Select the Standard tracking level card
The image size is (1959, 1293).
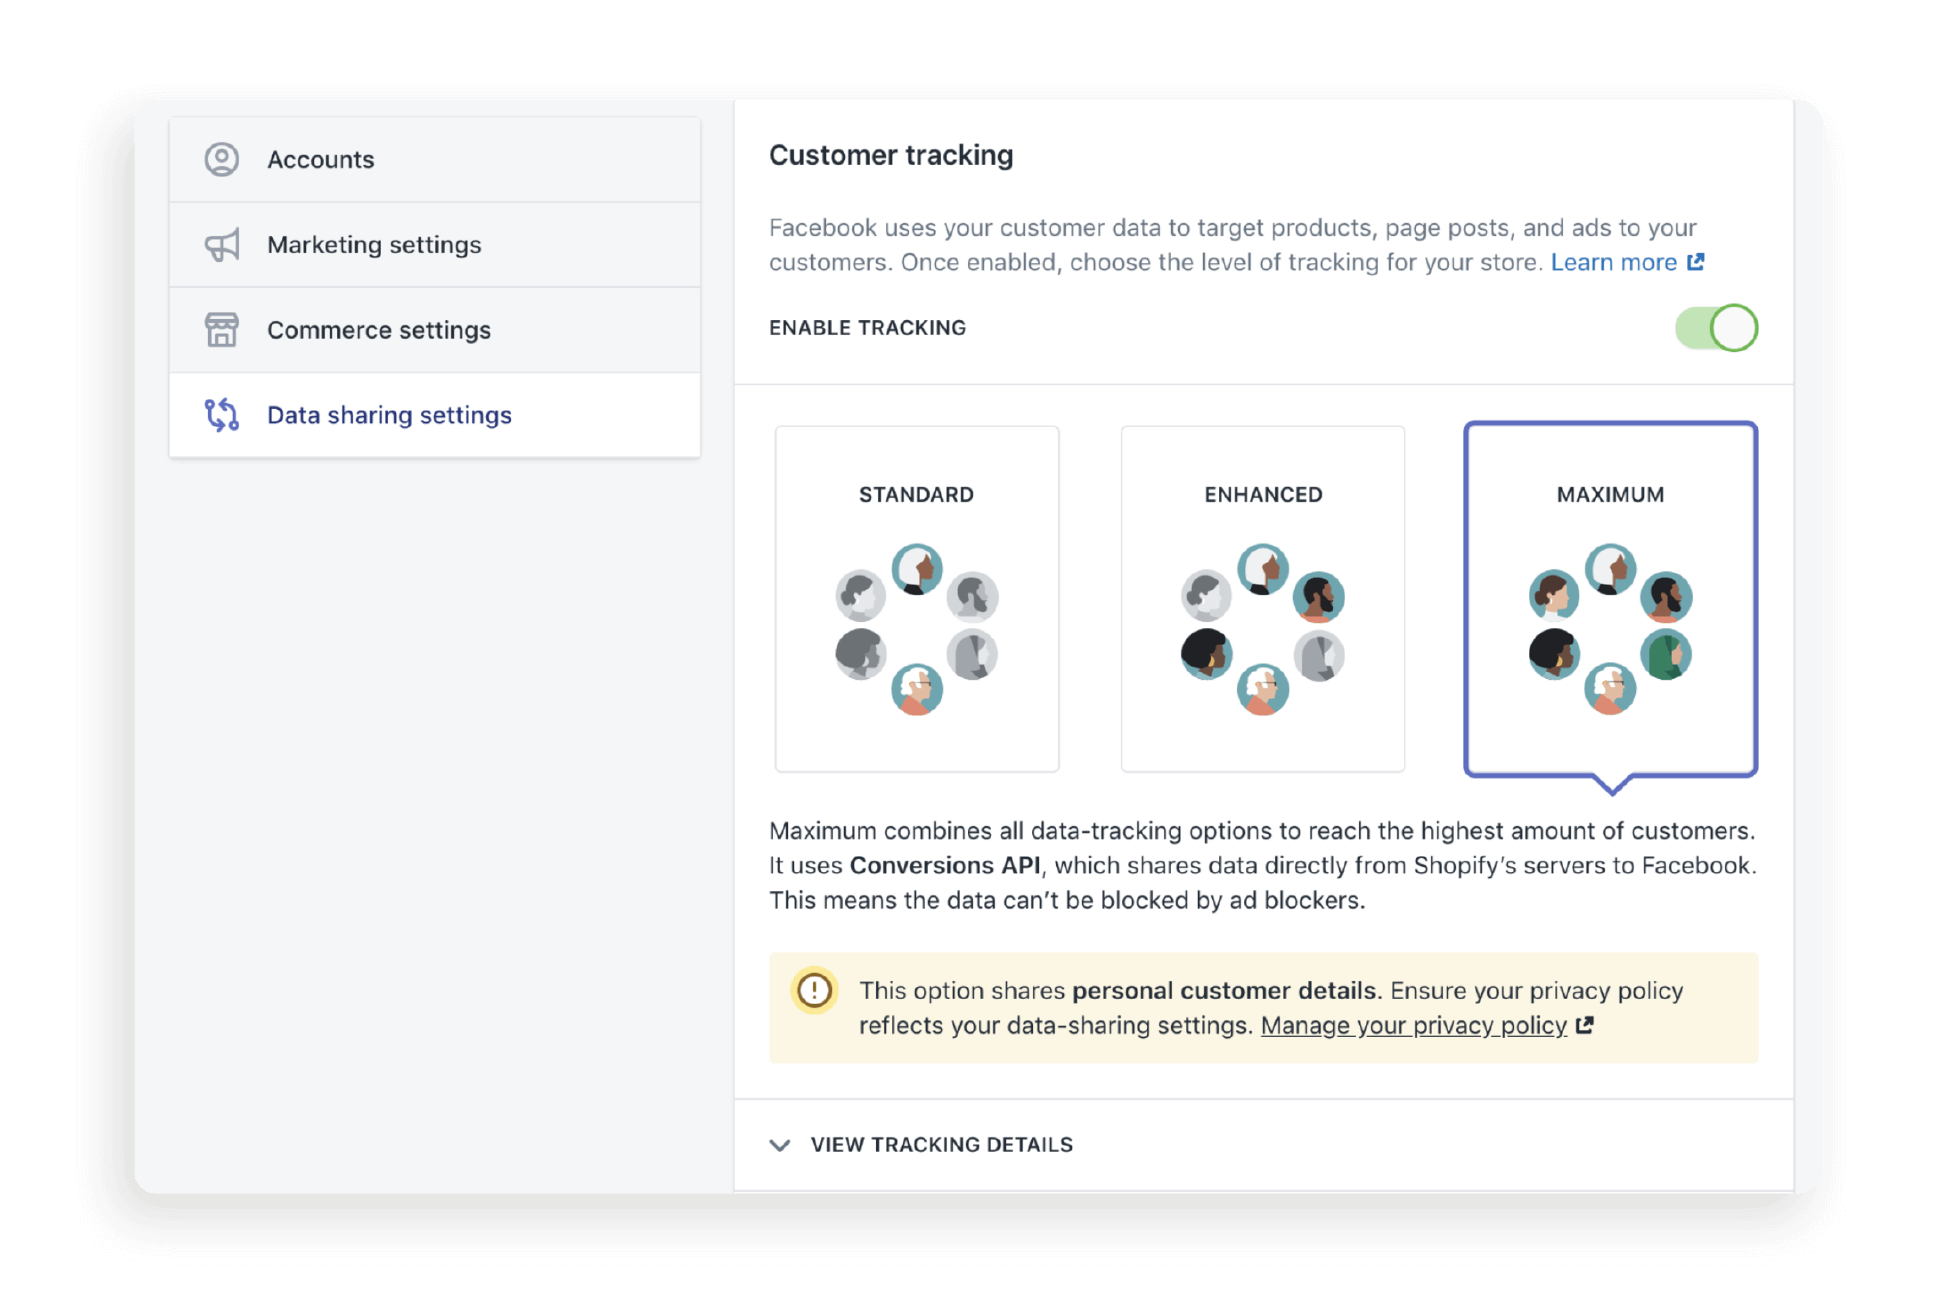click(916, 599)
